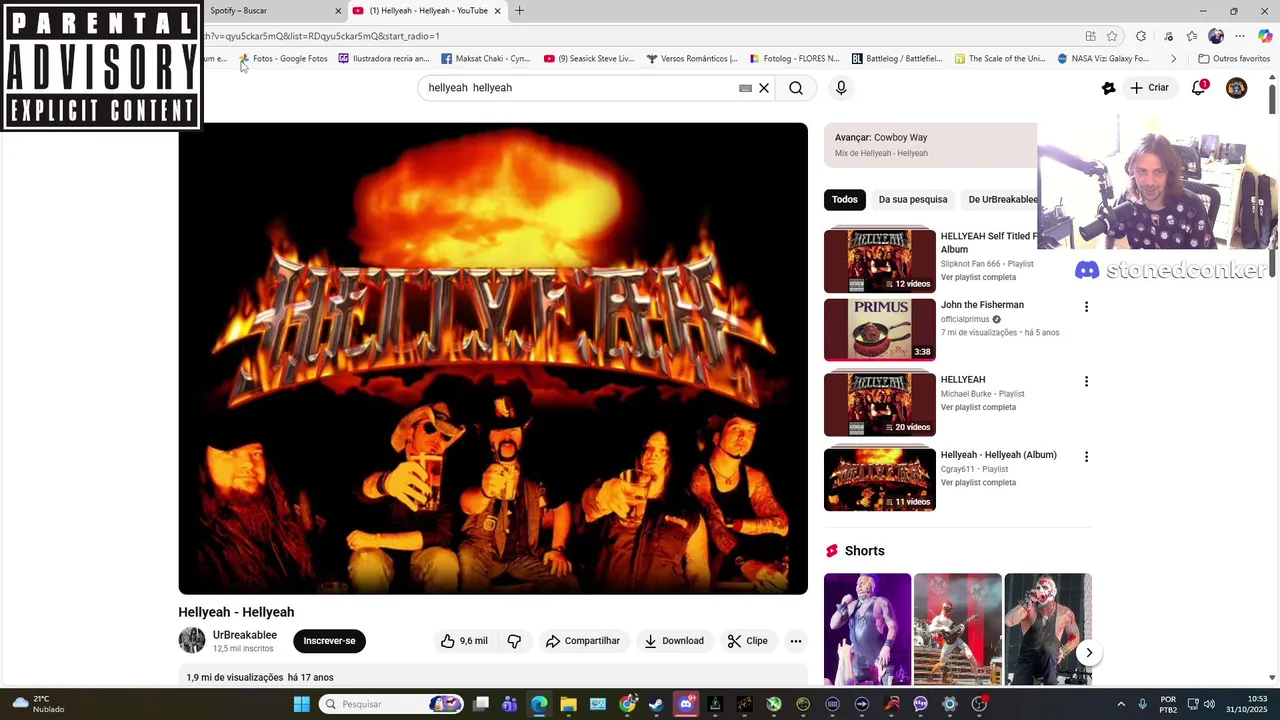This screenshot has height=720, width=1280.
Task: Open the Hellyeah (Album) 11 vídeos thumbnail
Action: 880,480
